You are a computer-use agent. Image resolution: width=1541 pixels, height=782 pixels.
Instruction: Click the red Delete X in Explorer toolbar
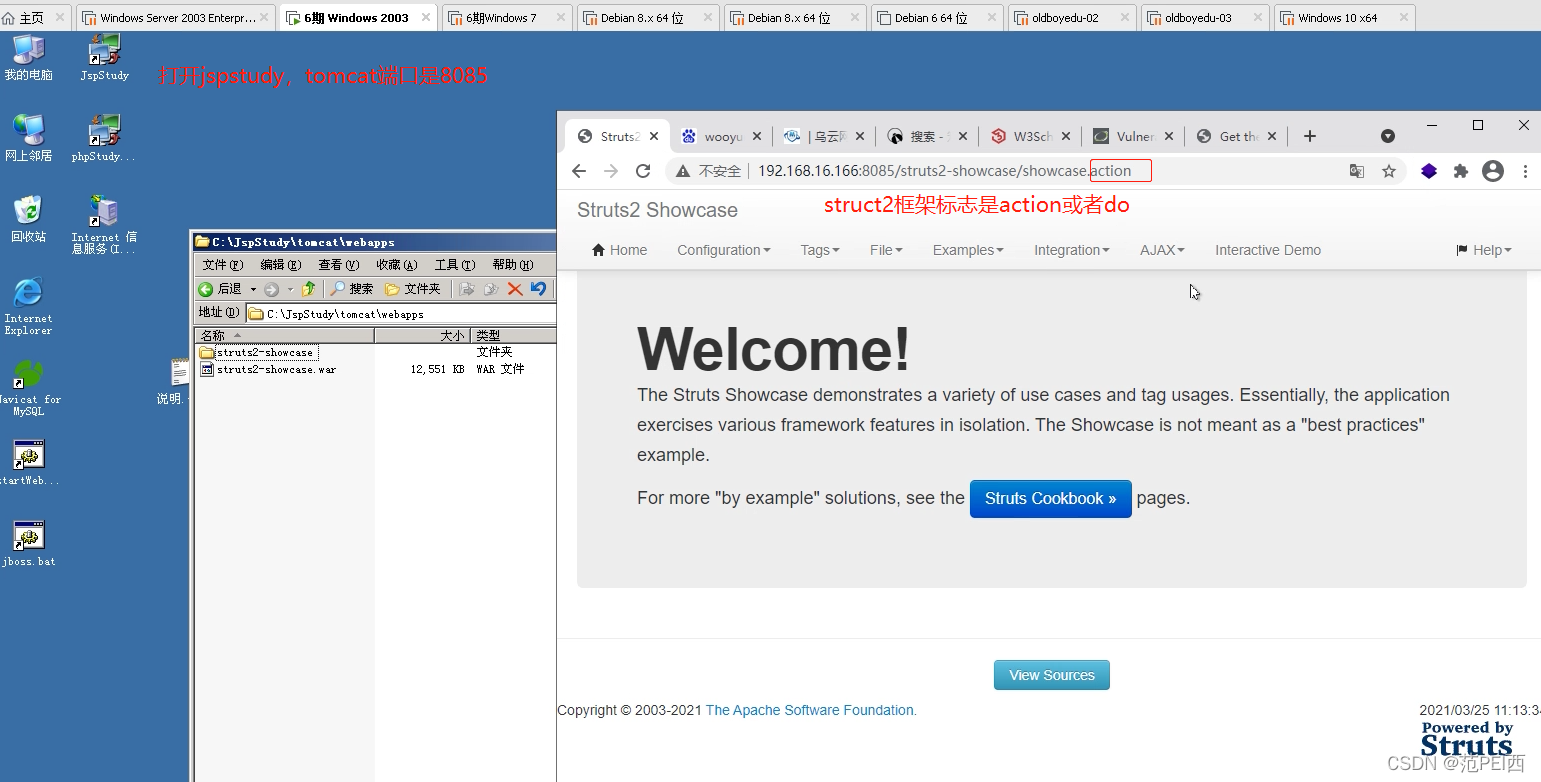pyautogui.click(x=515, y=289)
